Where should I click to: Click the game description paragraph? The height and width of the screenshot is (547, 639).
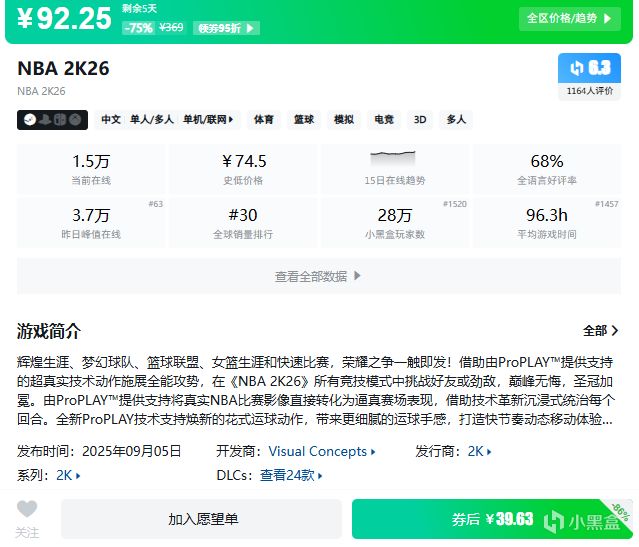click(315, 390)
